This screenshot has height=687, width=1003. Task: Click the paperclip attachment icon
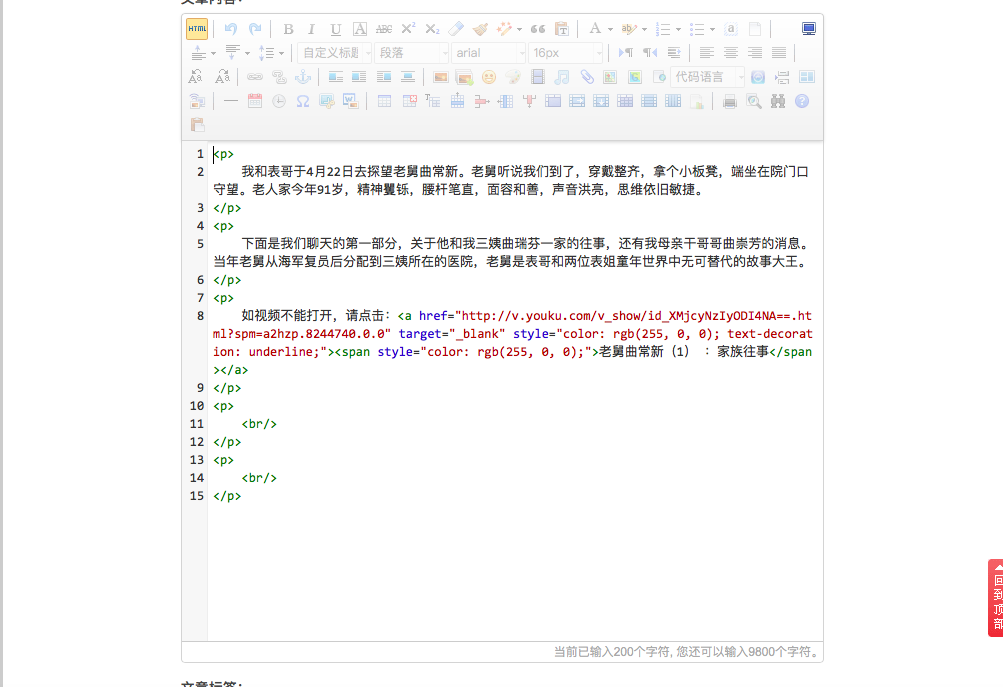(587, 77)
